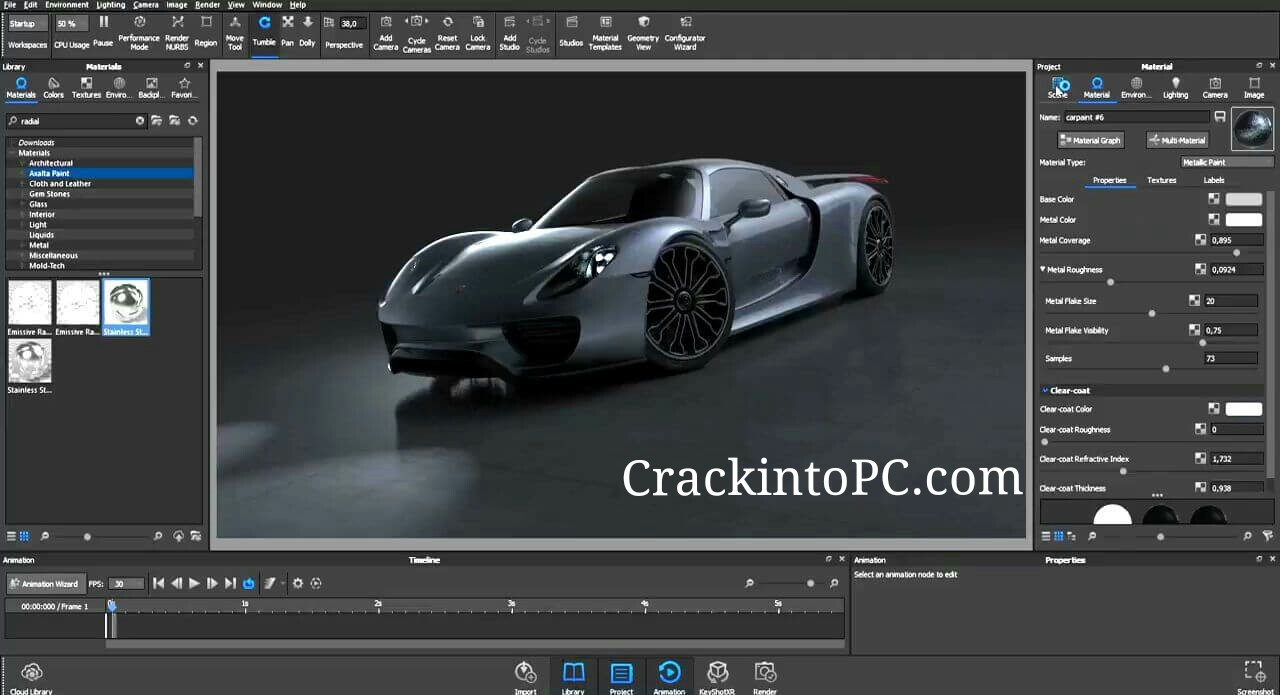Open the Scene tab in Project panel
This screenshot has height=695, width=1280.
pyautogui.click(x=1058, y=88)
